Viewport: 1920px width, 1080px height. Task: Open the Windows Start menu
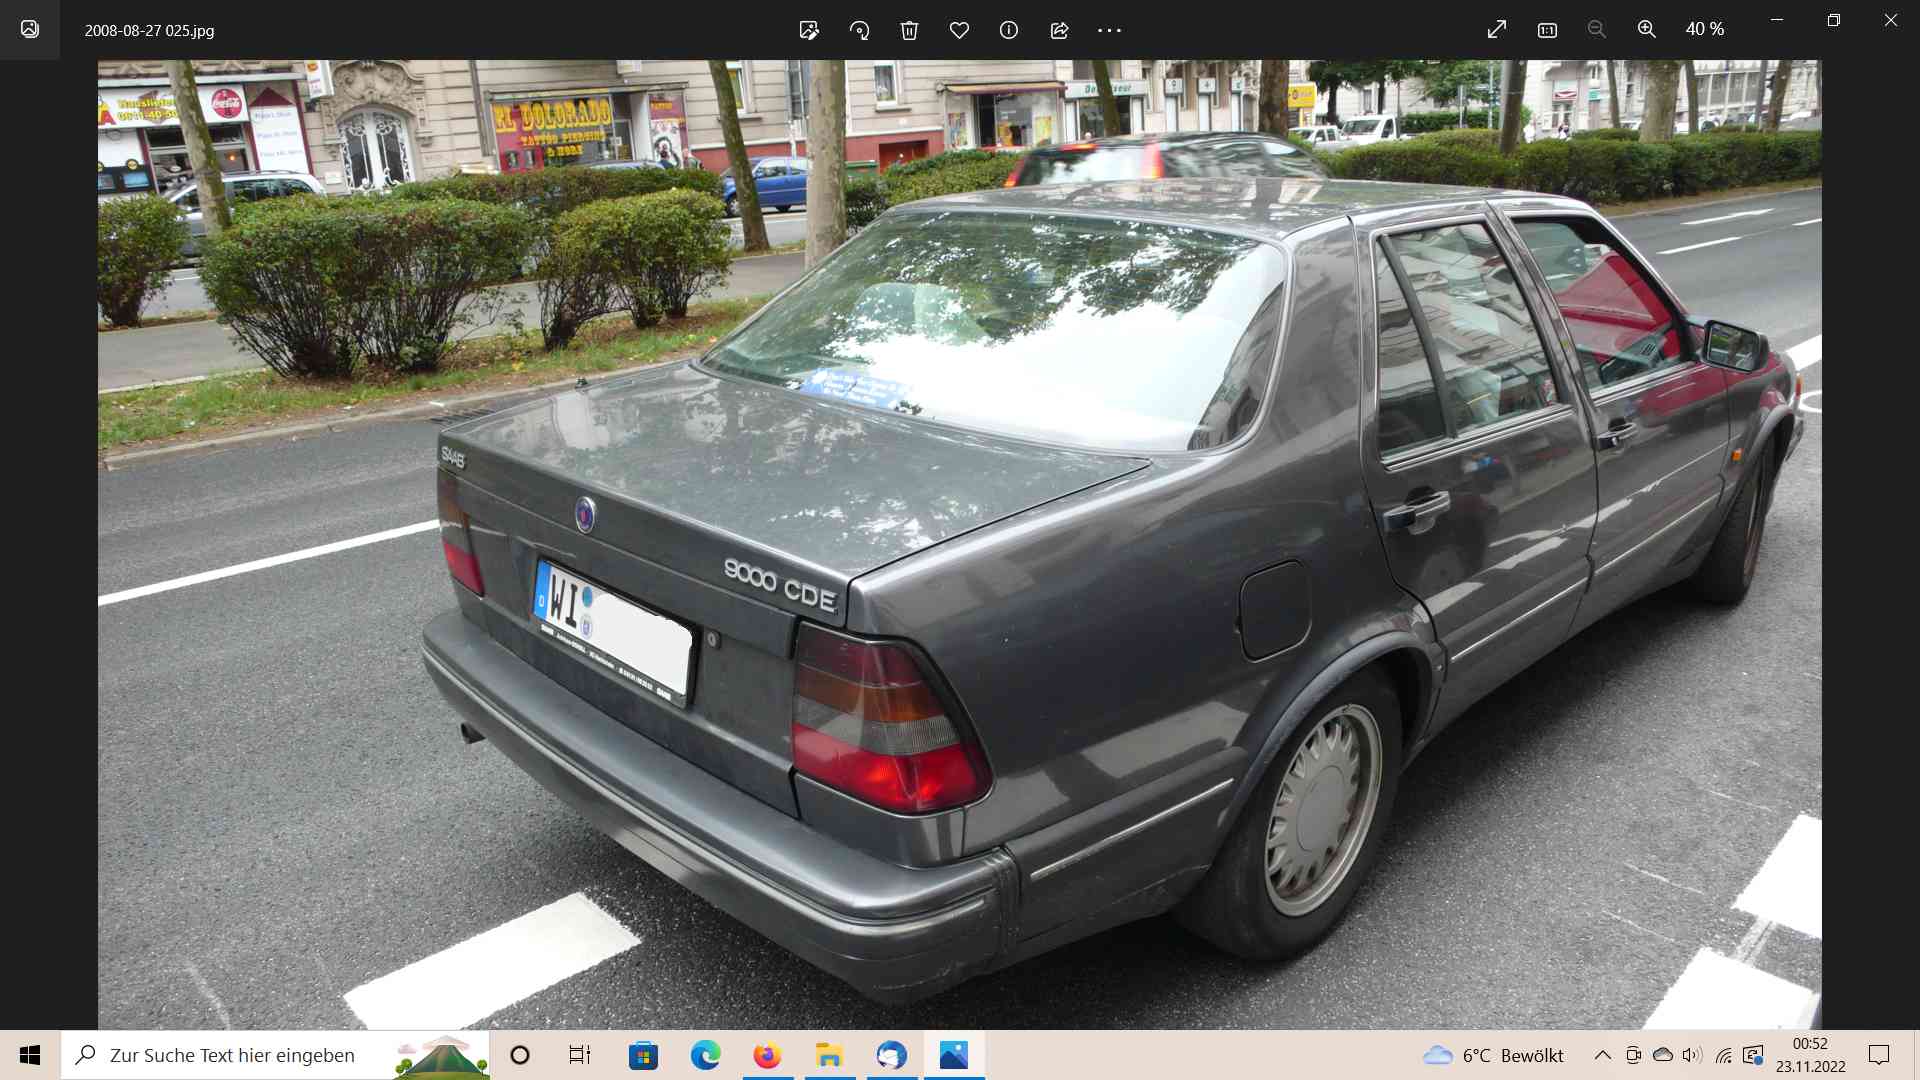pos(30,1055)
